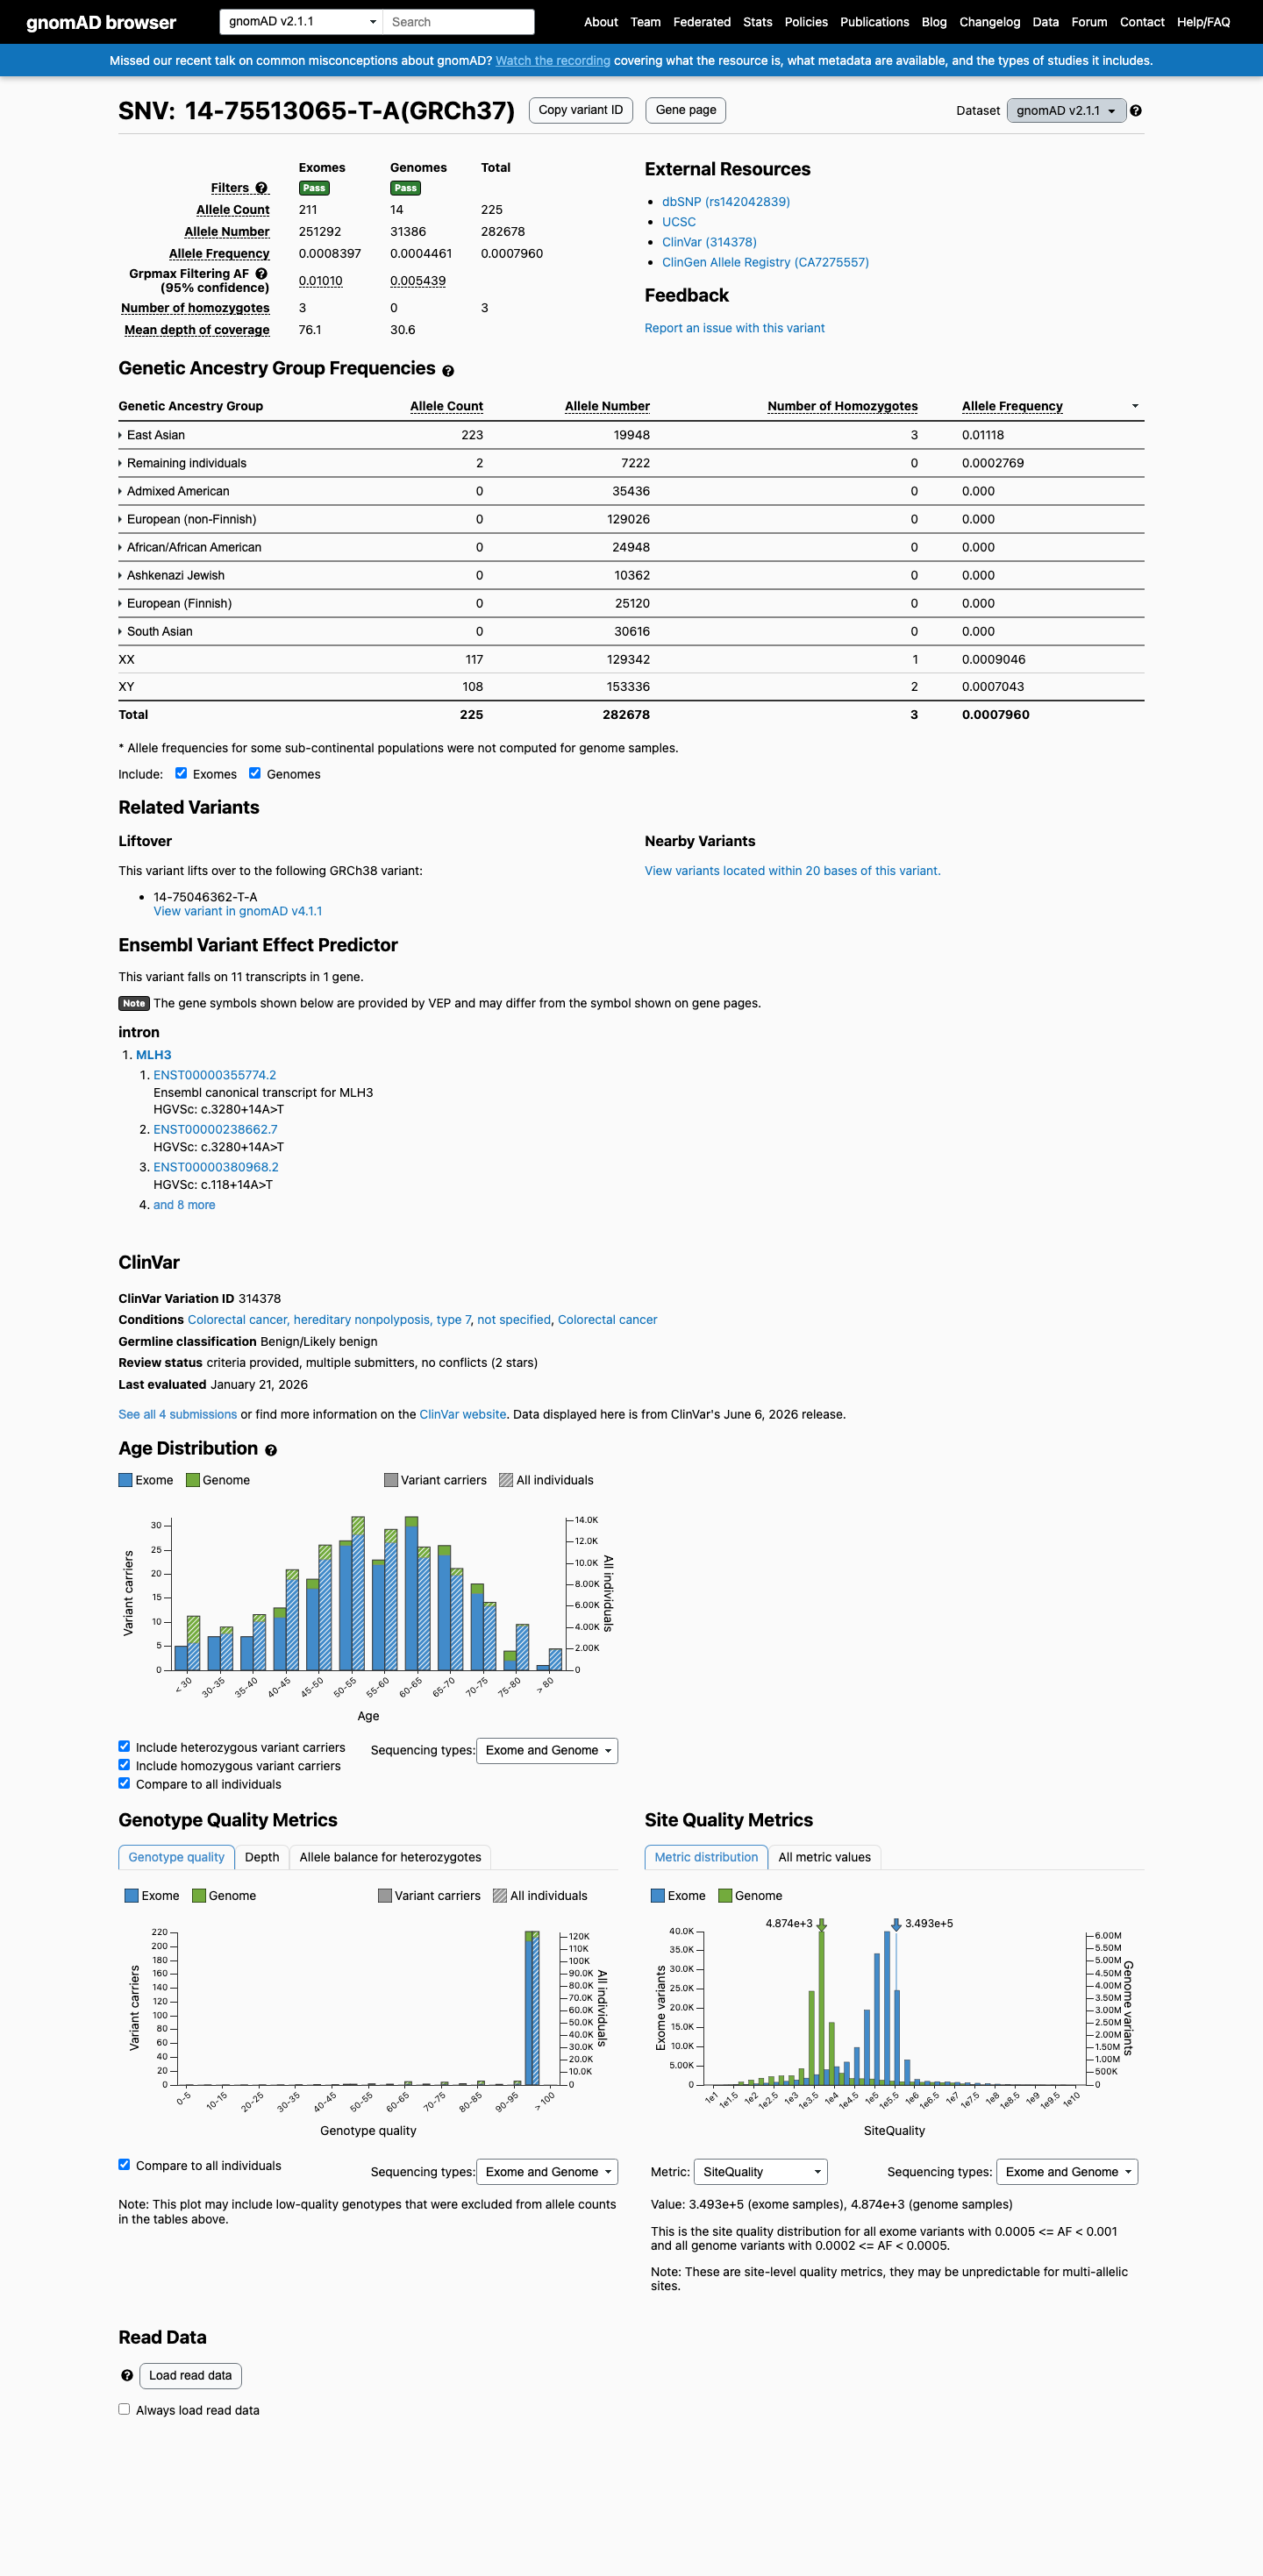This screenshot has width=1263, height=2576.
Task: Click the MLH3 gene link
Action: click(154, 1055)
